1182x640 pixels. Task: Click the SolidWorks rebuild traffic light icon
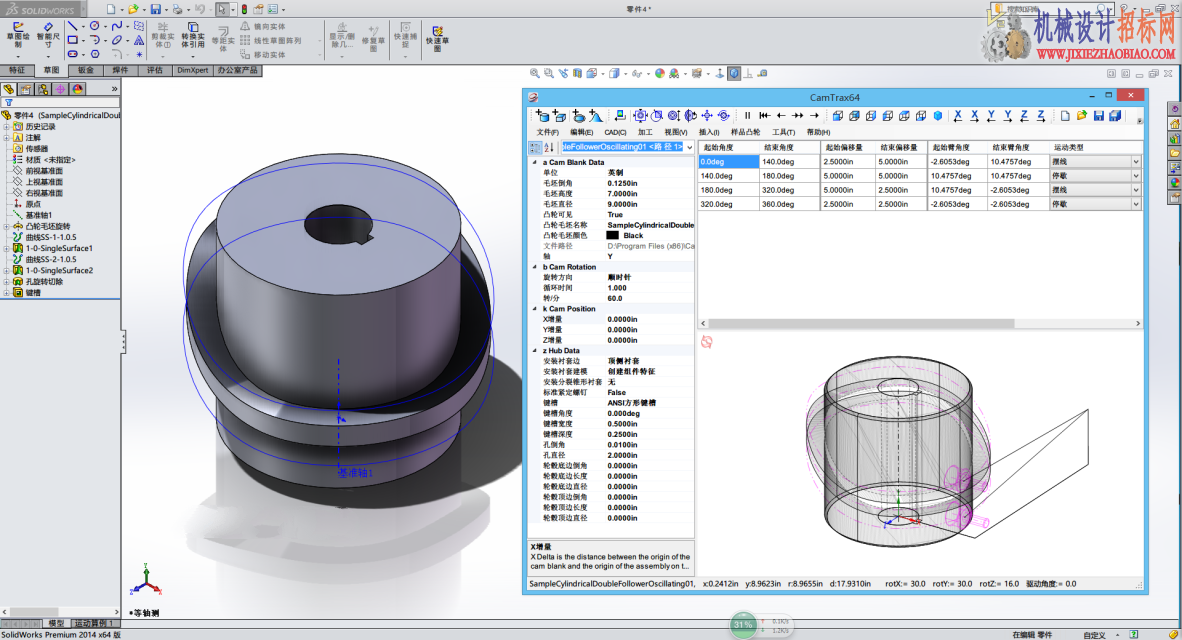pos(243,9)
